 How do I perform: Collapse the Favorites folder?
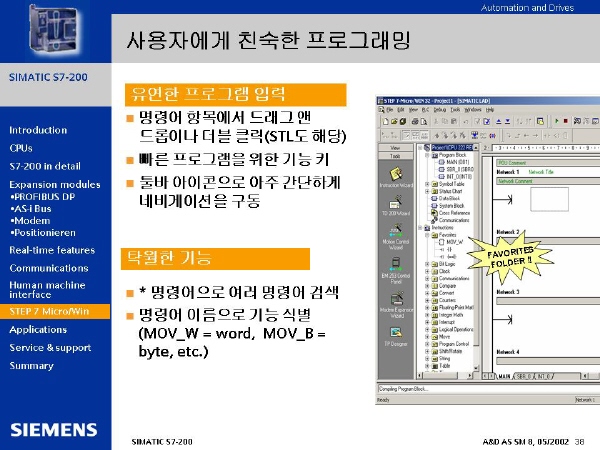coord(427,235)
